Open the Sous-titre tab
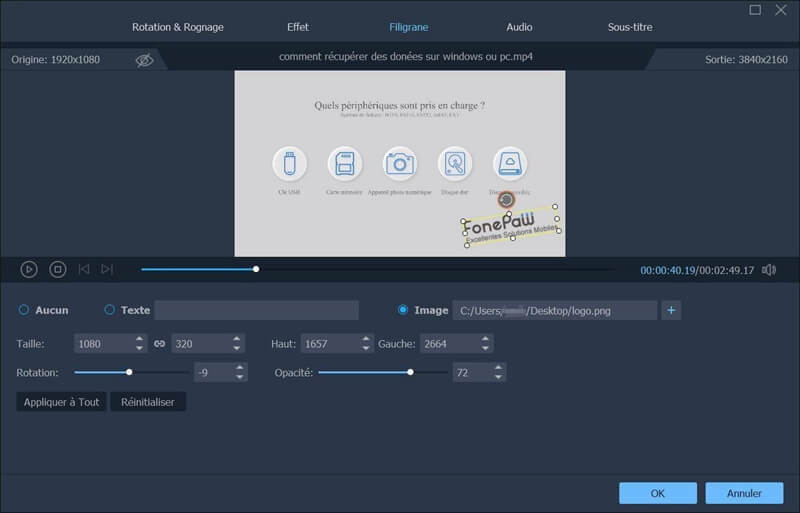Image resolution: width=800 pixels, height=513 pixels. (x=630, y=27)
